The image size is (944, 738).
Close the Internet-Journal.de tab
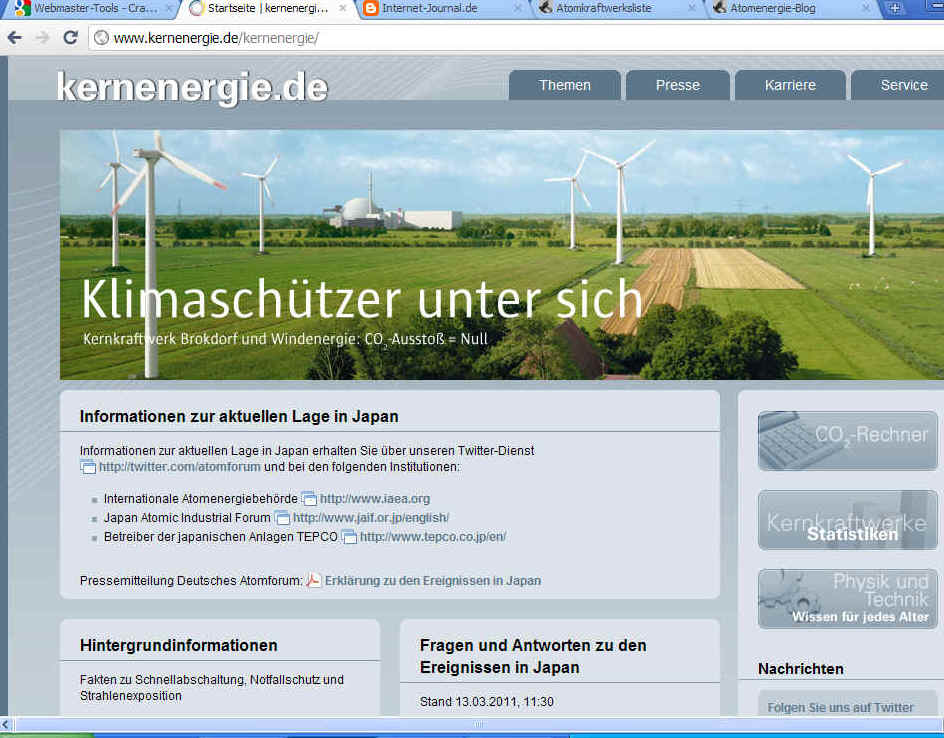pyautogui.click(x=517, y=8)
